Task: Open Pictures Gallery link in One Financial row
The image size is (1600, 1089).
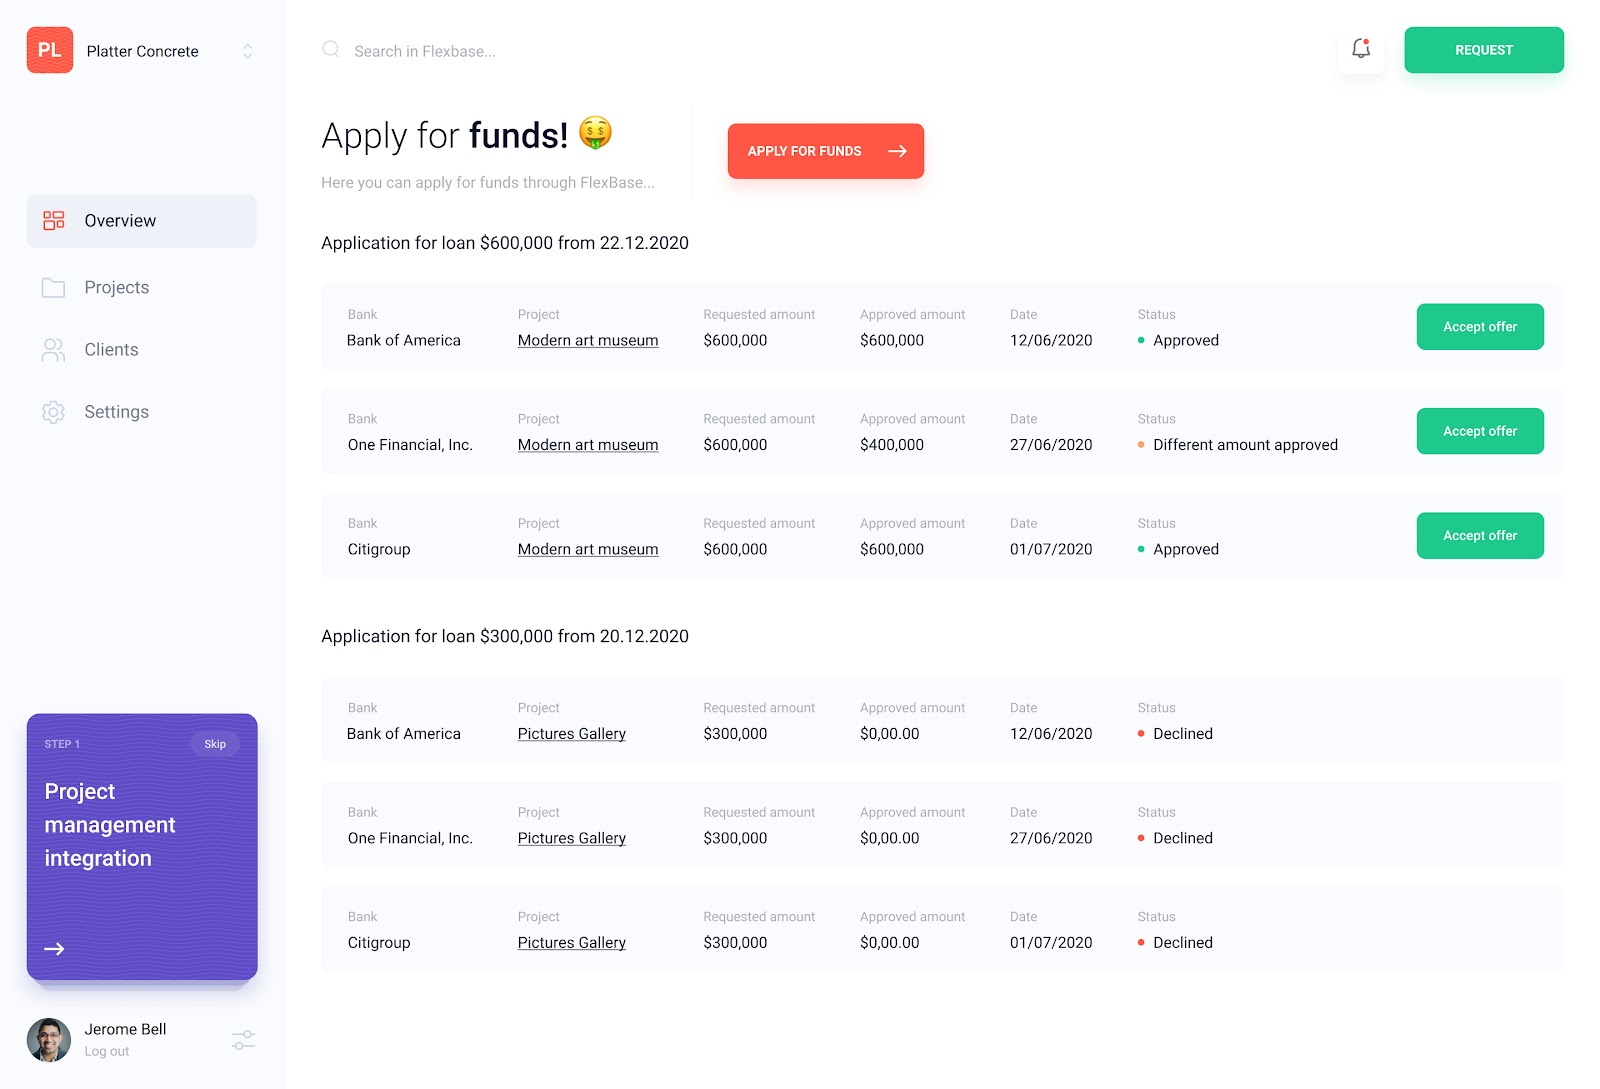Action: click(x=572, y=839)
